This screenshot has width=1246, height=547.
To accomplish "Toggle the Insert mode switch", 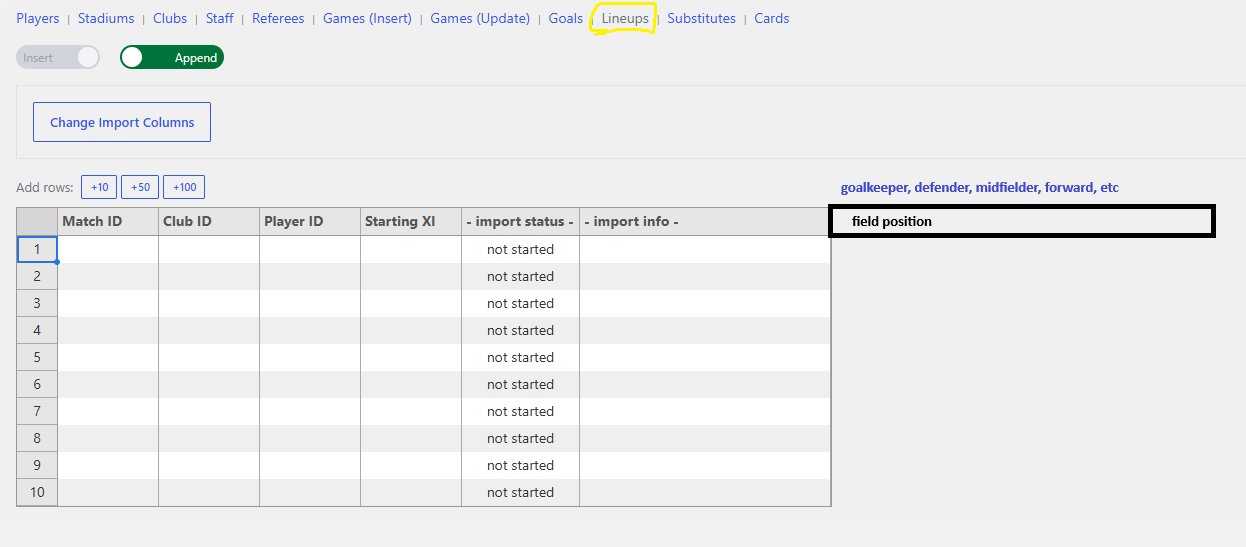I will (x=58, y=57).
